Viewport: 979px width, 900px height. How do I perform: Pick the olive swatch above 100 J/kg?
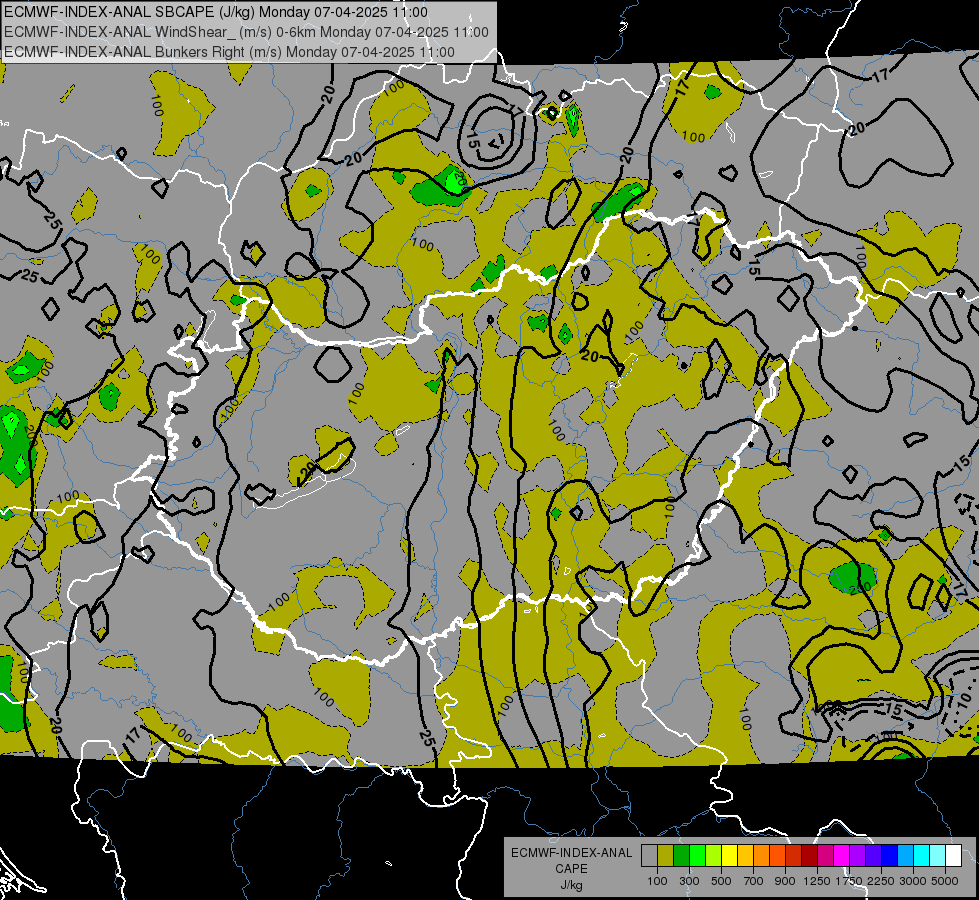pos(666,855)
